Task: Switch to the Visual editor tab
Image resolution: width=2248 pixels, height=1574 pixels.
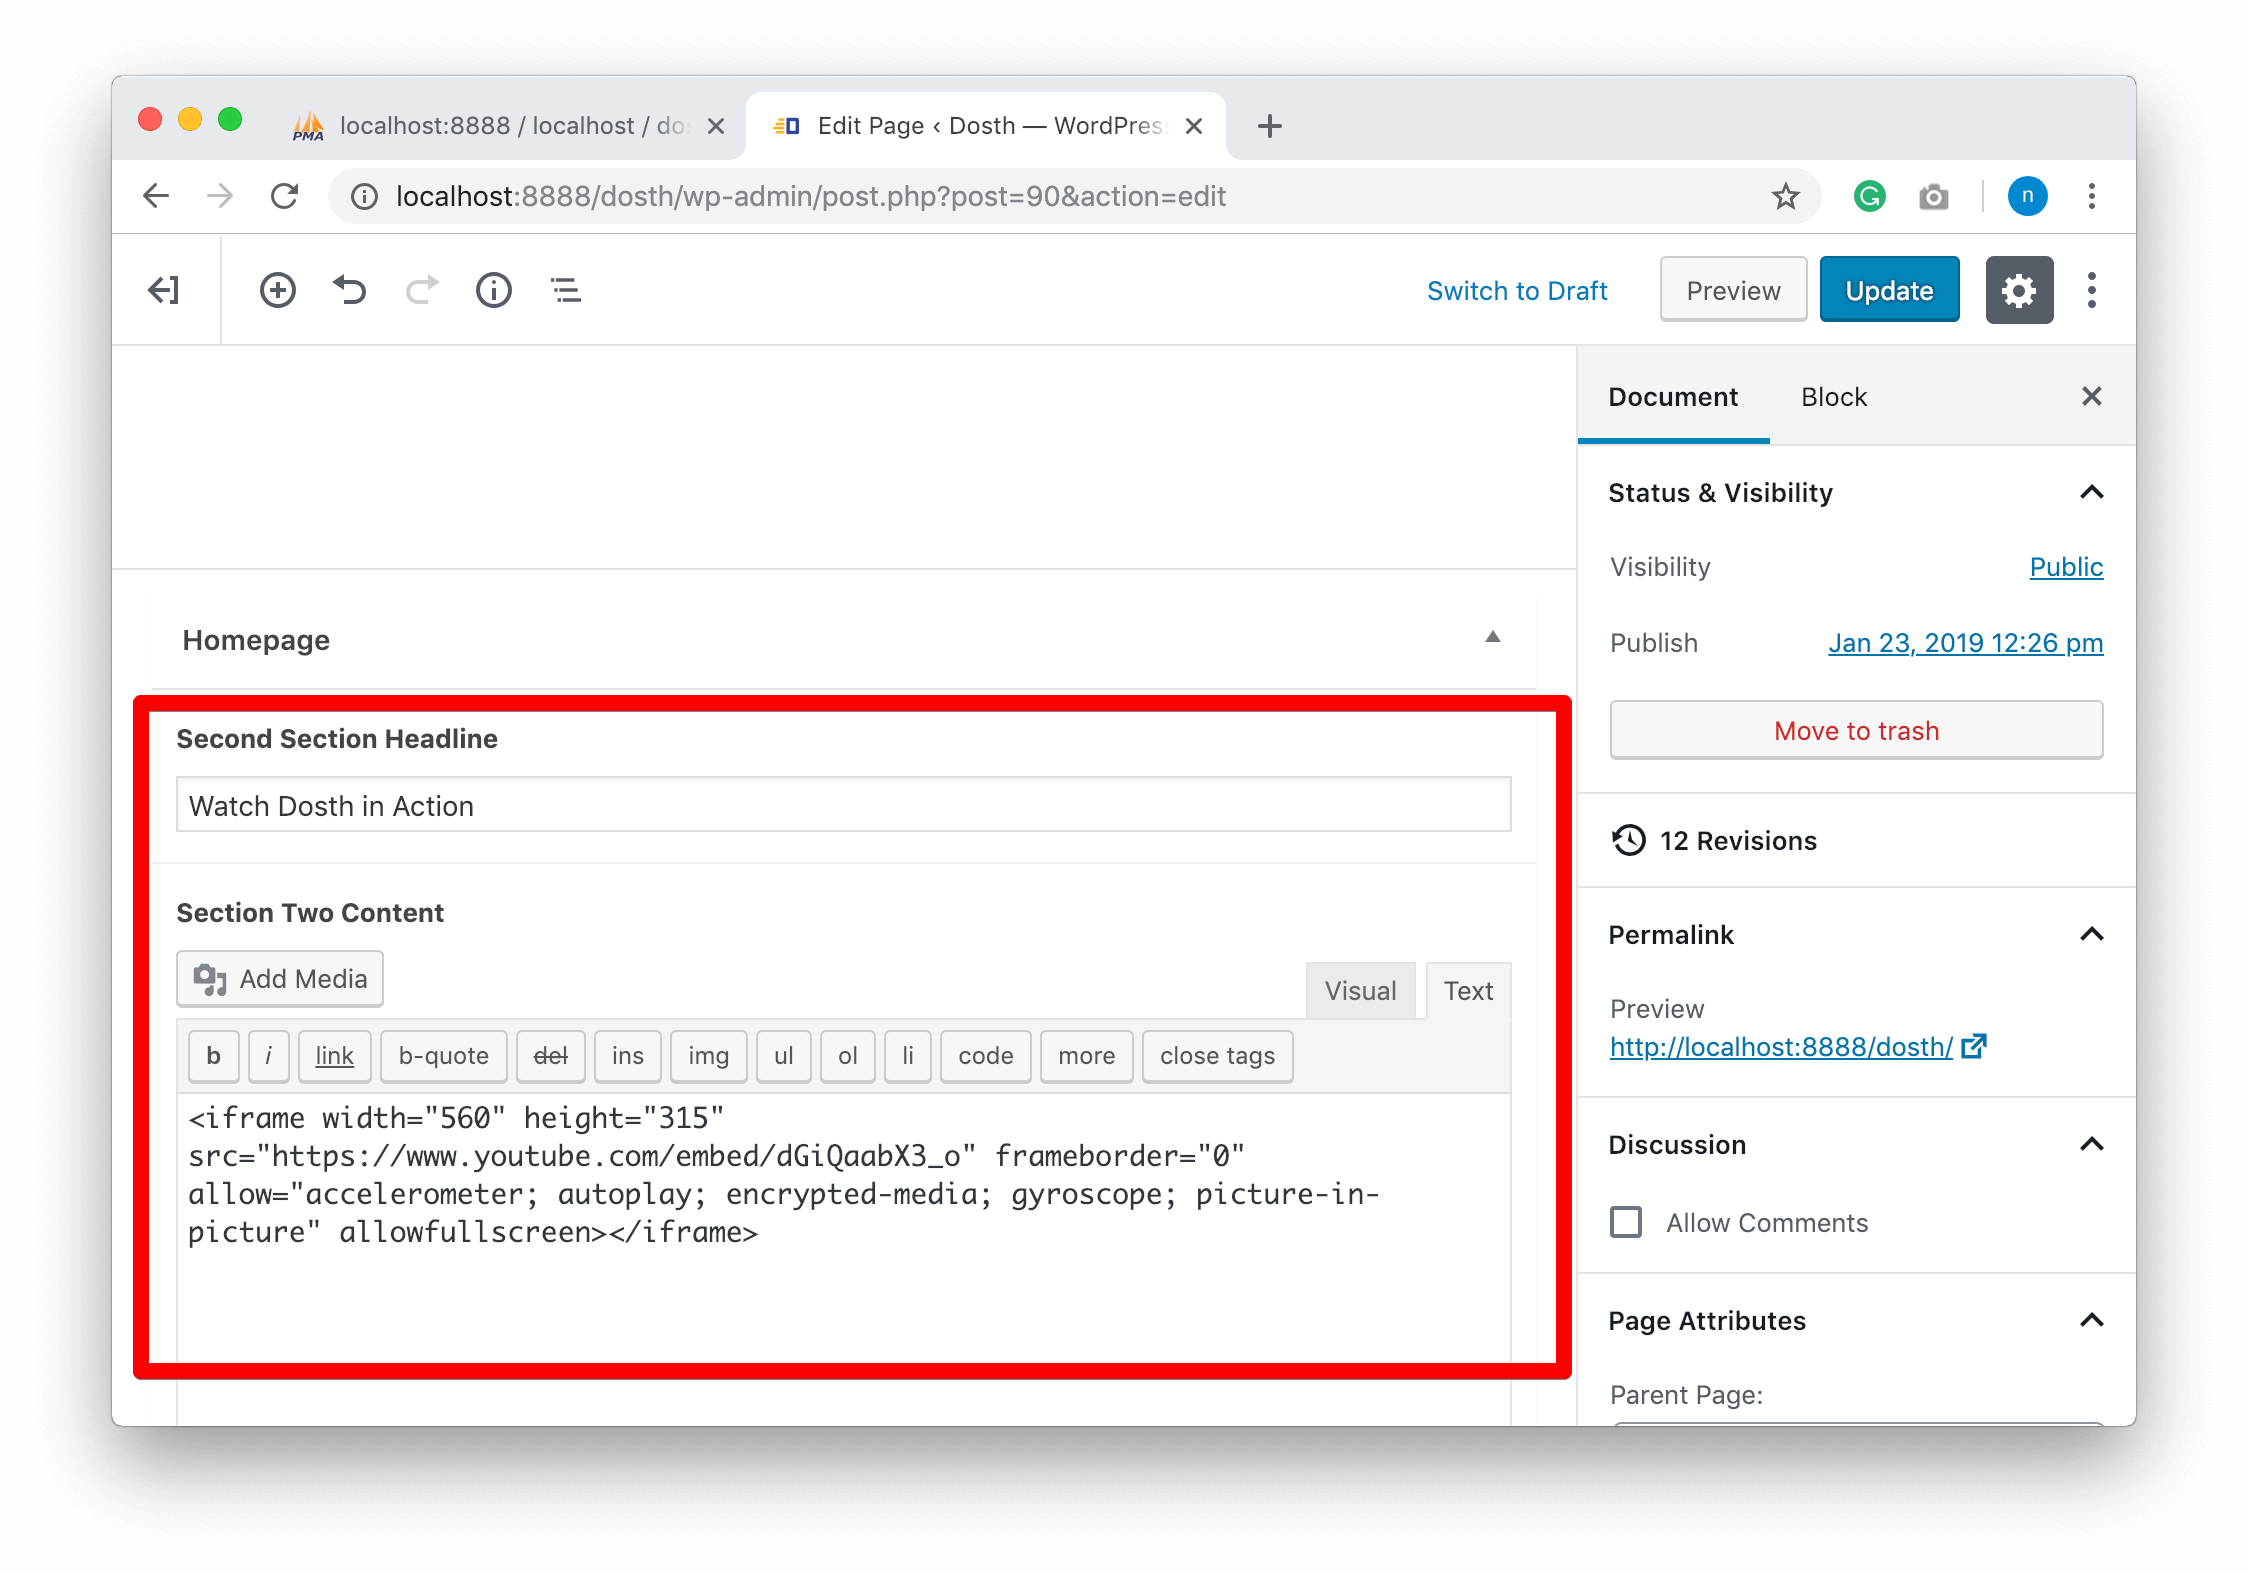Action: click(x=1360, y=991)
